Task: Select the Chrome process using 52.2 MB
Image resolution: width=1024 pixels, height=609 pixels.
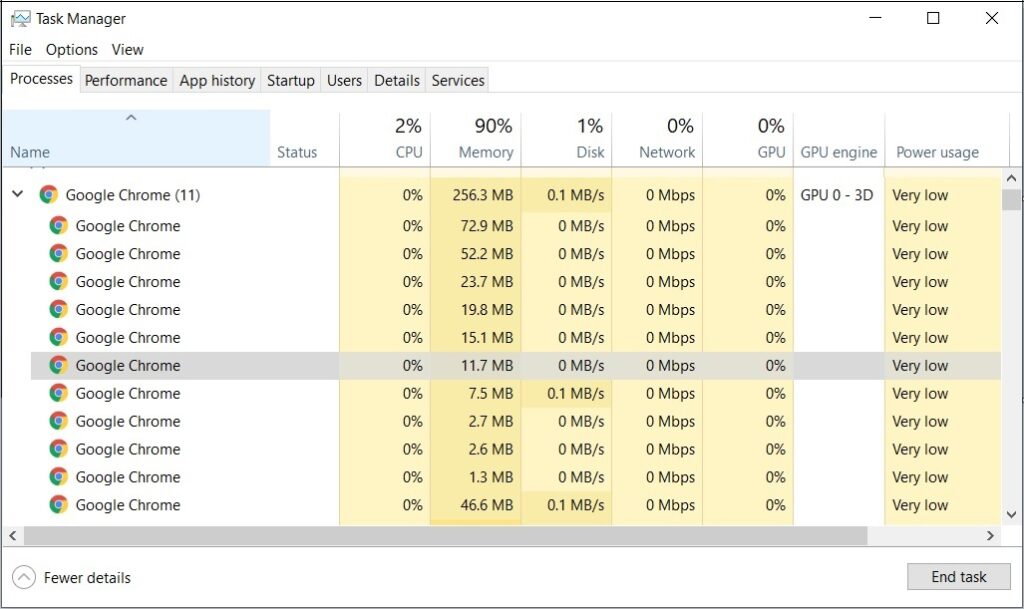Action: coord(127,254)
